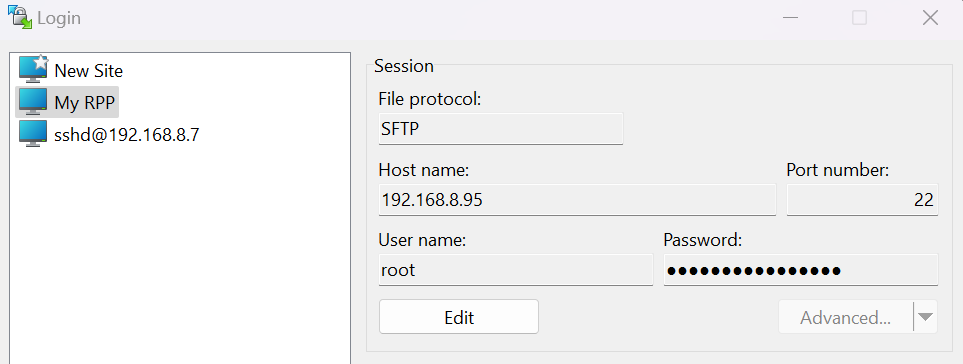Click the User name field
Screen dimensions: 963x364
click(516, 269)
